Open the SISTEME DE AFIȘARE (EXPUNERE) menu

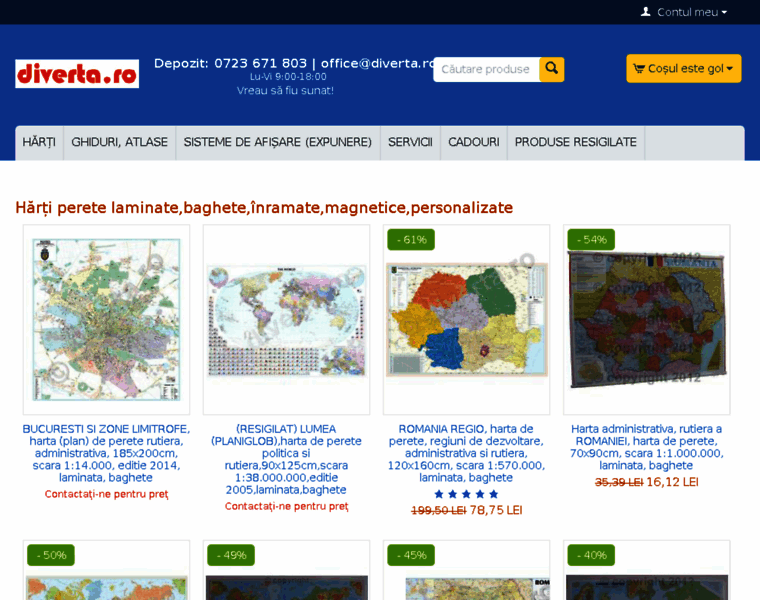pos(278,142)
